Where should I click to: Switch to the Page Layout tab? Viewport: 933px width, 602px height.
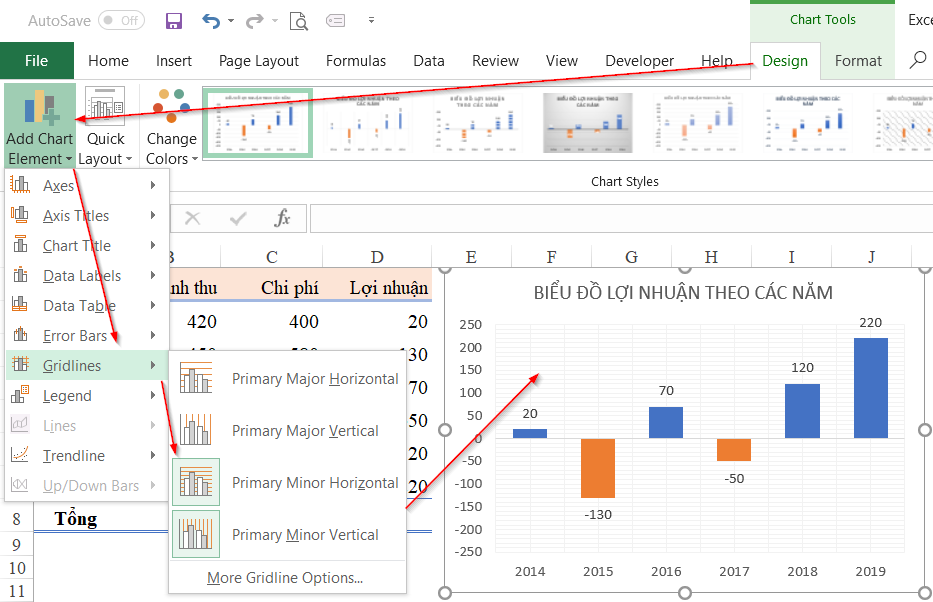pos(259,61)
